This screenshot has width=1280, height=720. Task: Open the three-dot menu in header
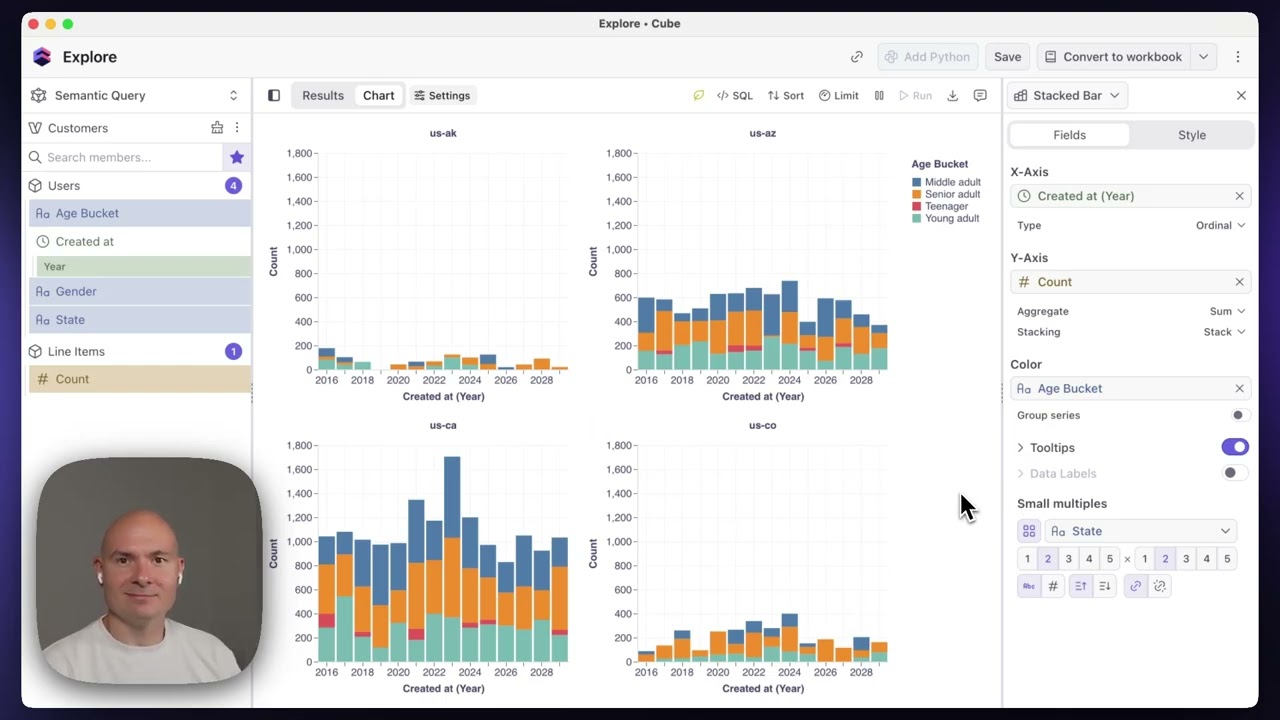[x=1238, y=57]
